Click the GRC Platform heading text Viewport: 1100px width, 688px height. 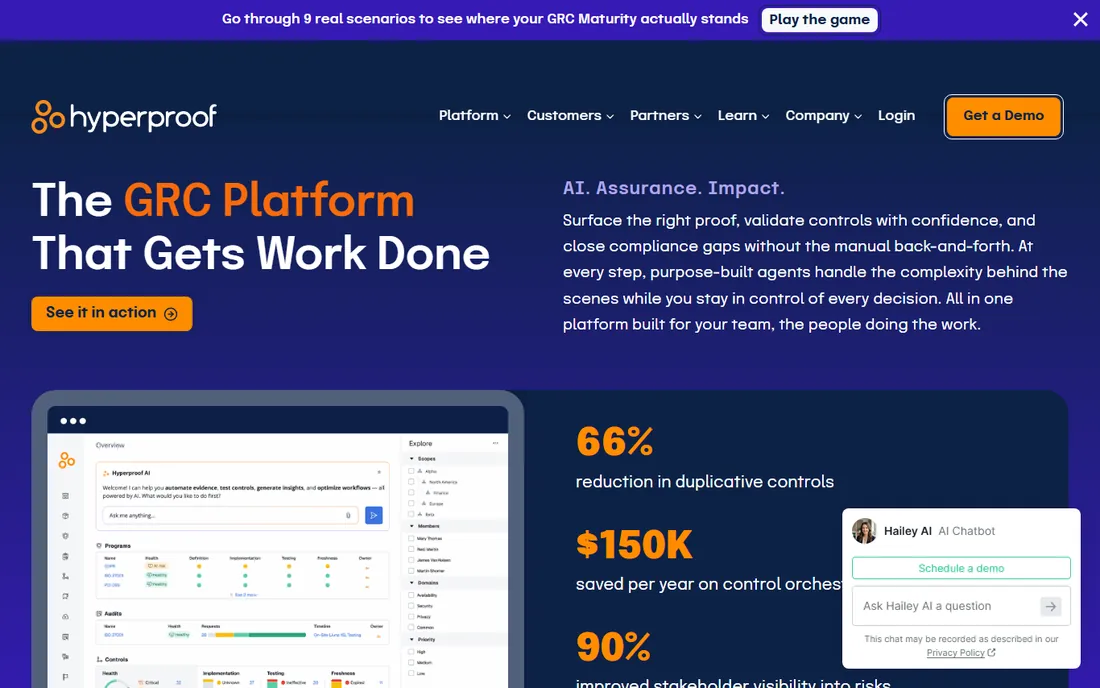[269, 201]
